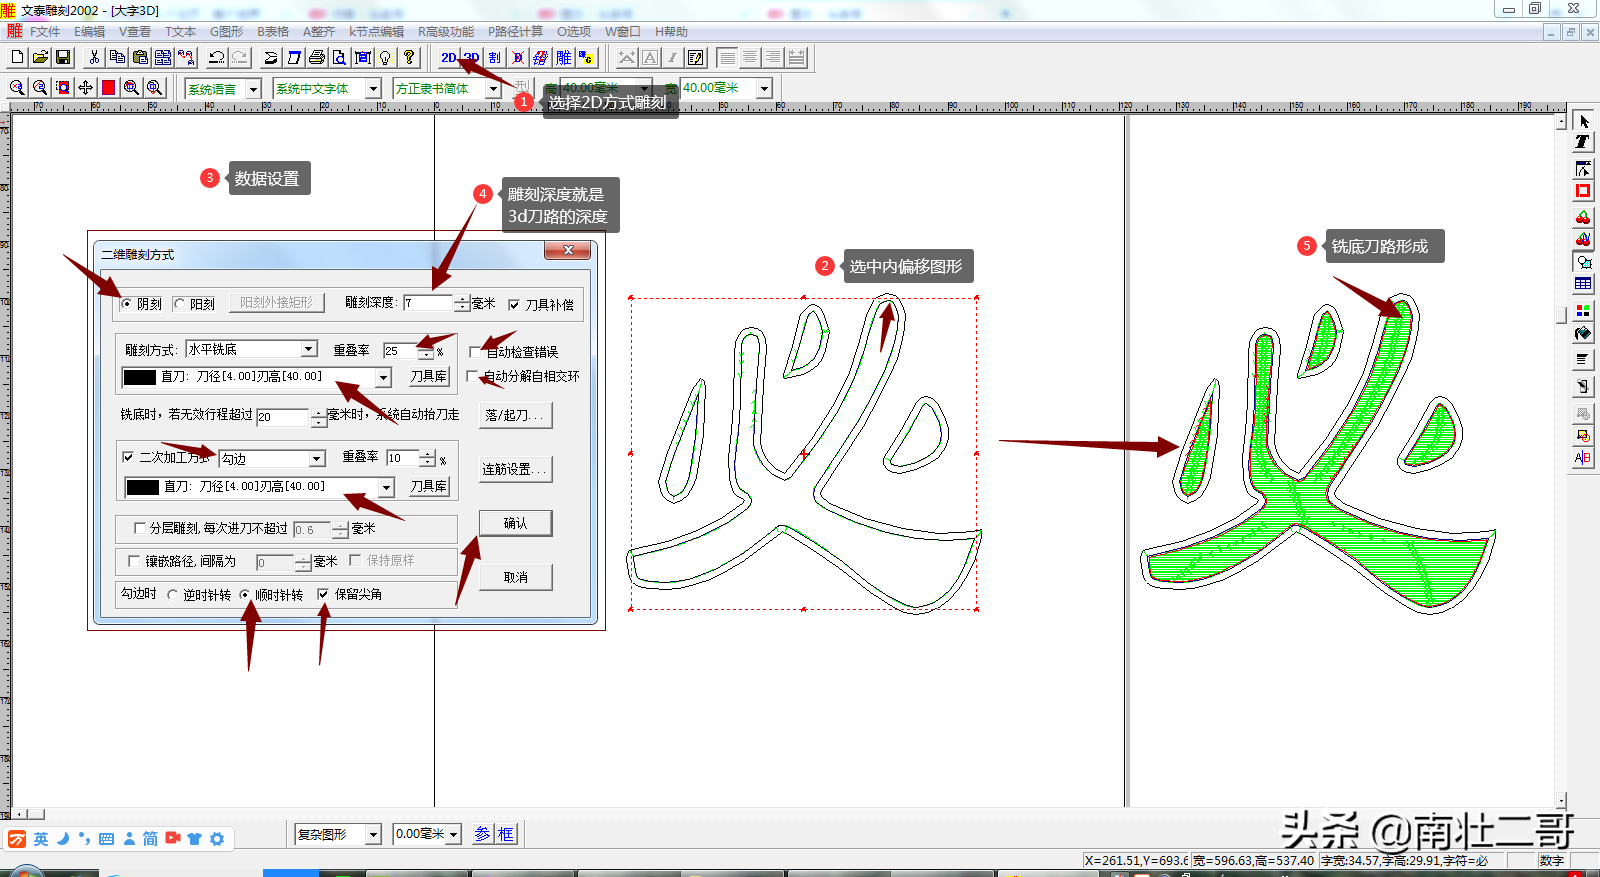Viewport: 1600px width, 877px height.
Task: Toggle the 刀具补偿 checkbox
Action: point(514,305)
